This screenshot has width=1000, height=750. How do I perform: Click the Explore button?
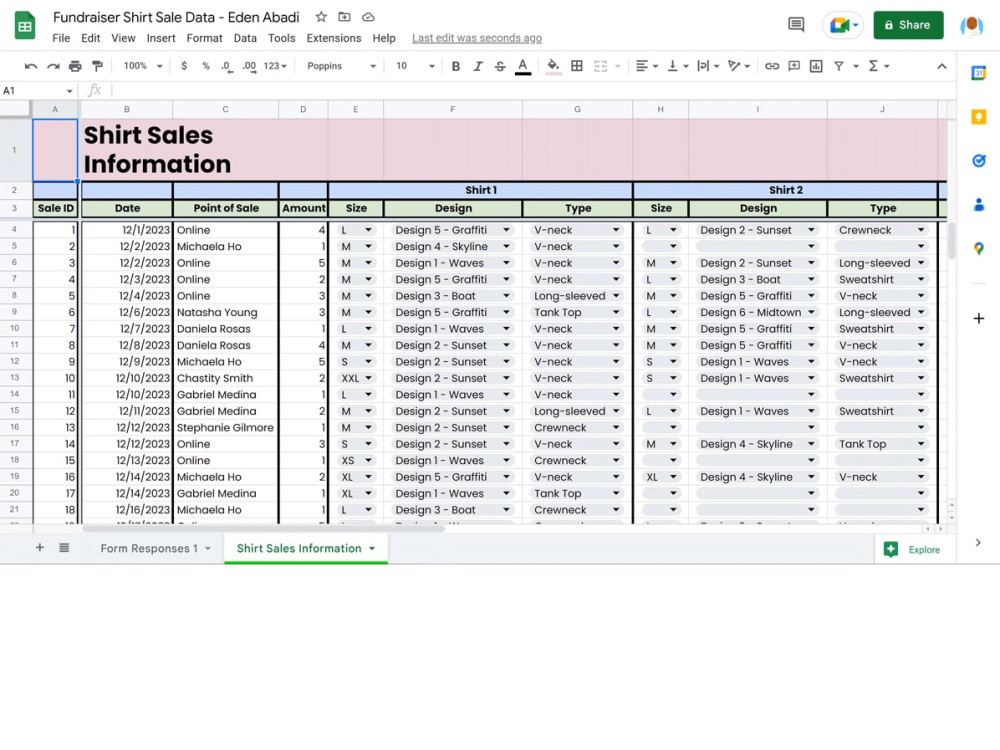pos(912,549)
